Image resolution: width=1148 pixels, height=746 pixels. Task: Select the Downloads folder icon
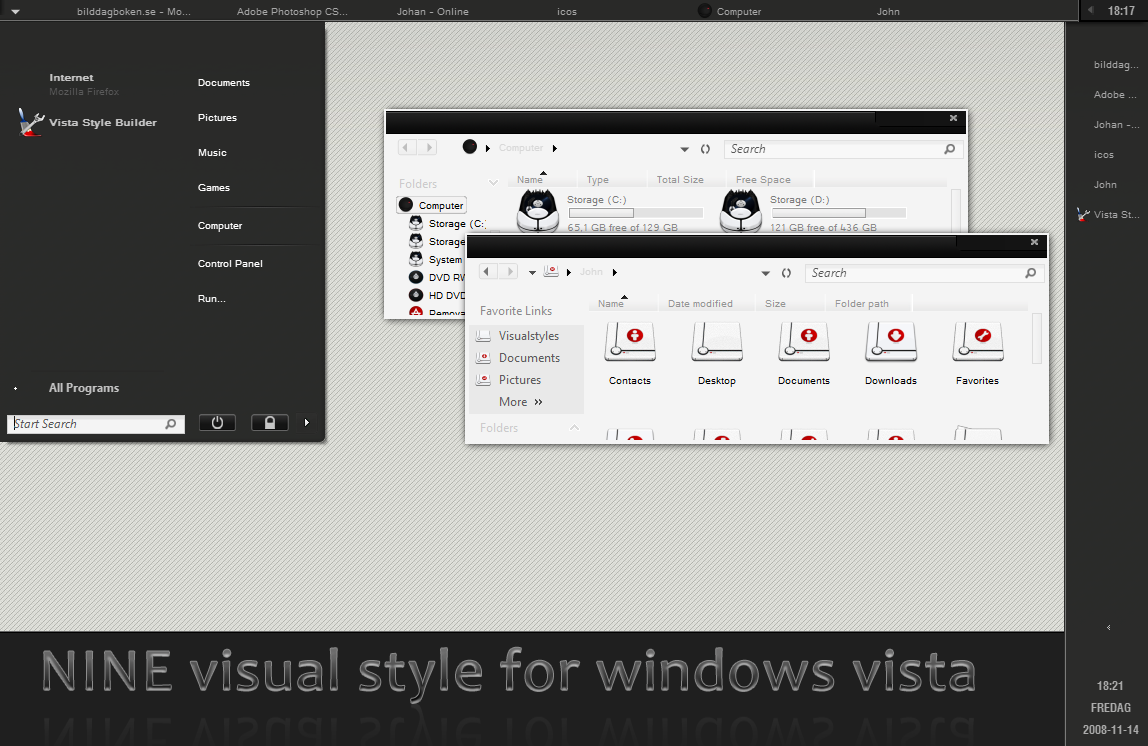tap(891, 342)
